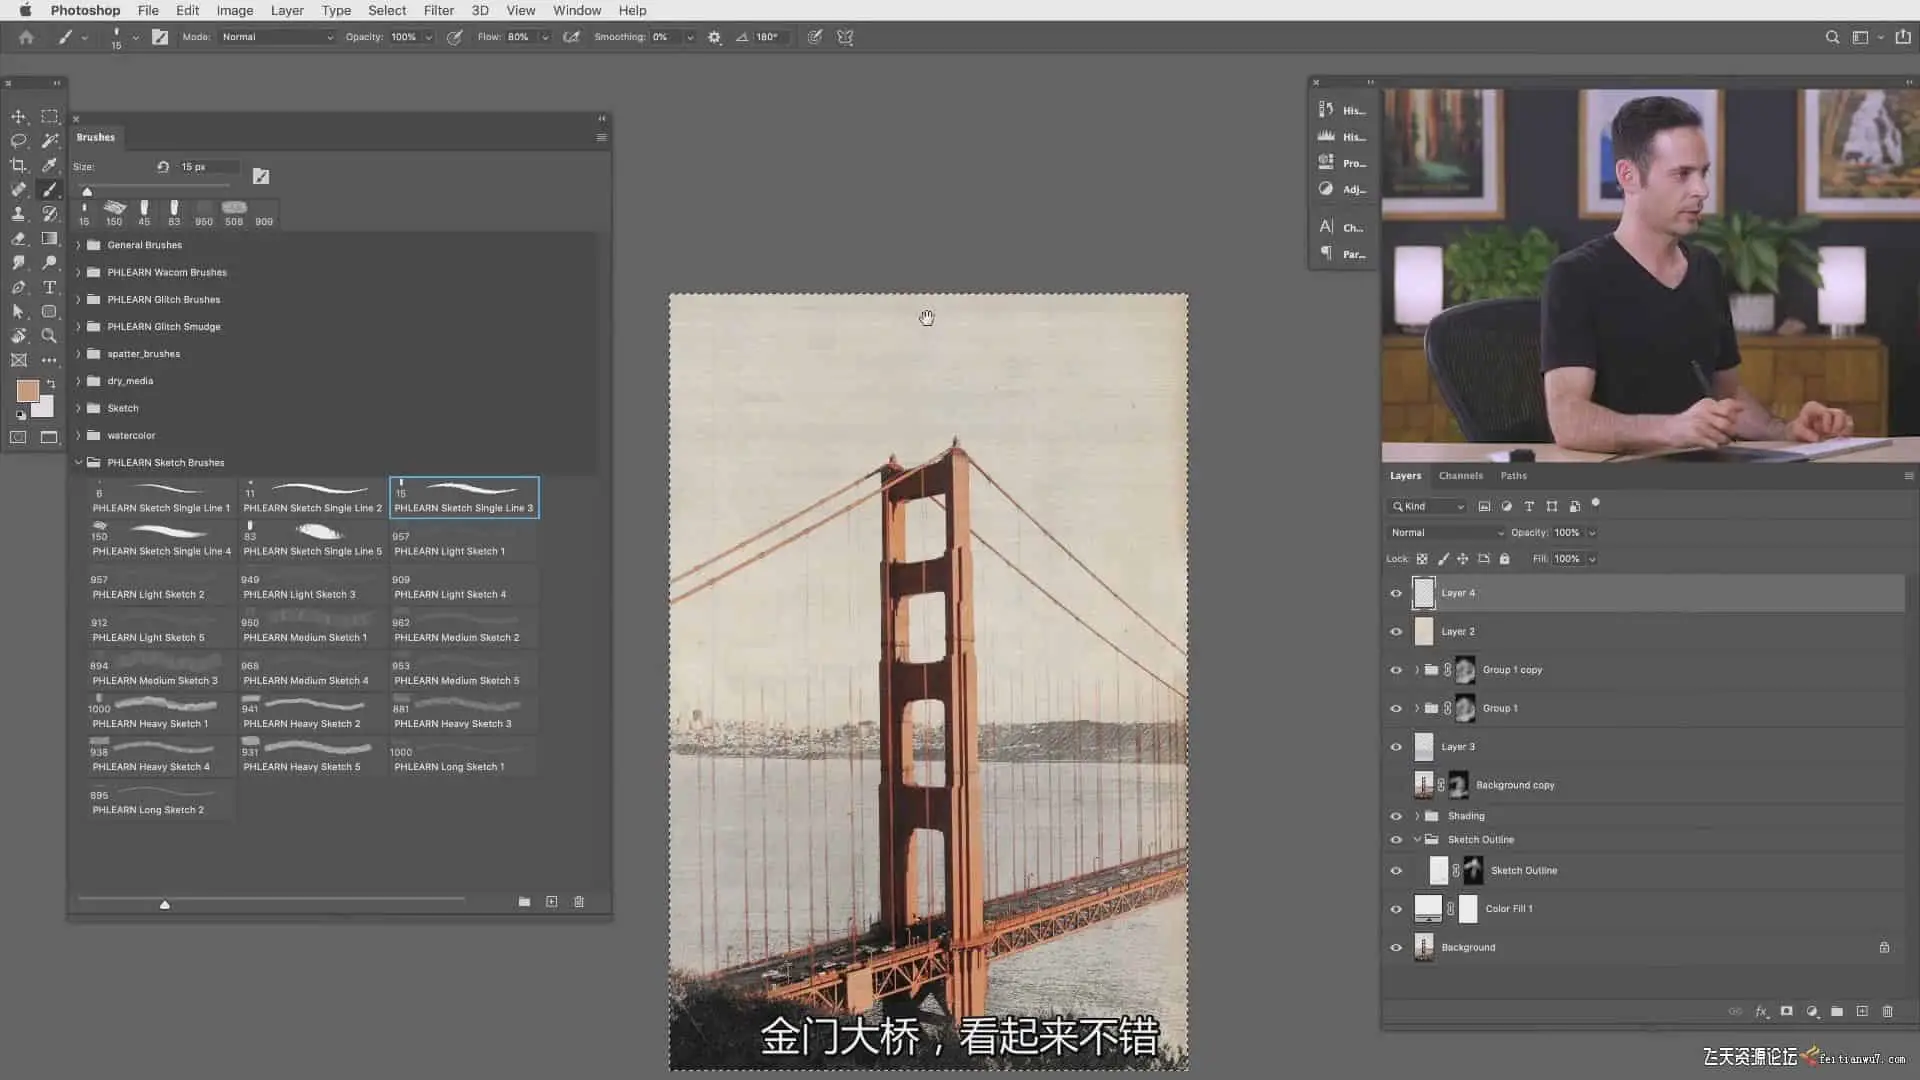
Task: Select the Eraser tool
Action: click(x=18, y=239)
